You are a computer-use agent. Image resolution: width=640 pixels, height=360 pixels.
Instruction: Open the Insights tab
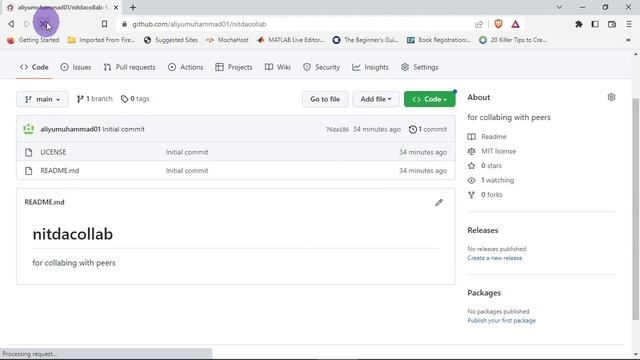coord(371,67)
